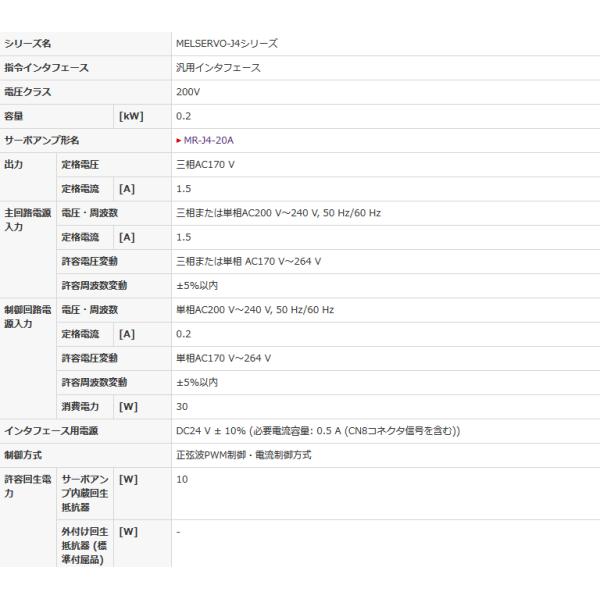Click the インタフェース用電源 row header
The image size is (600, 600).
(x=51, y=430)
